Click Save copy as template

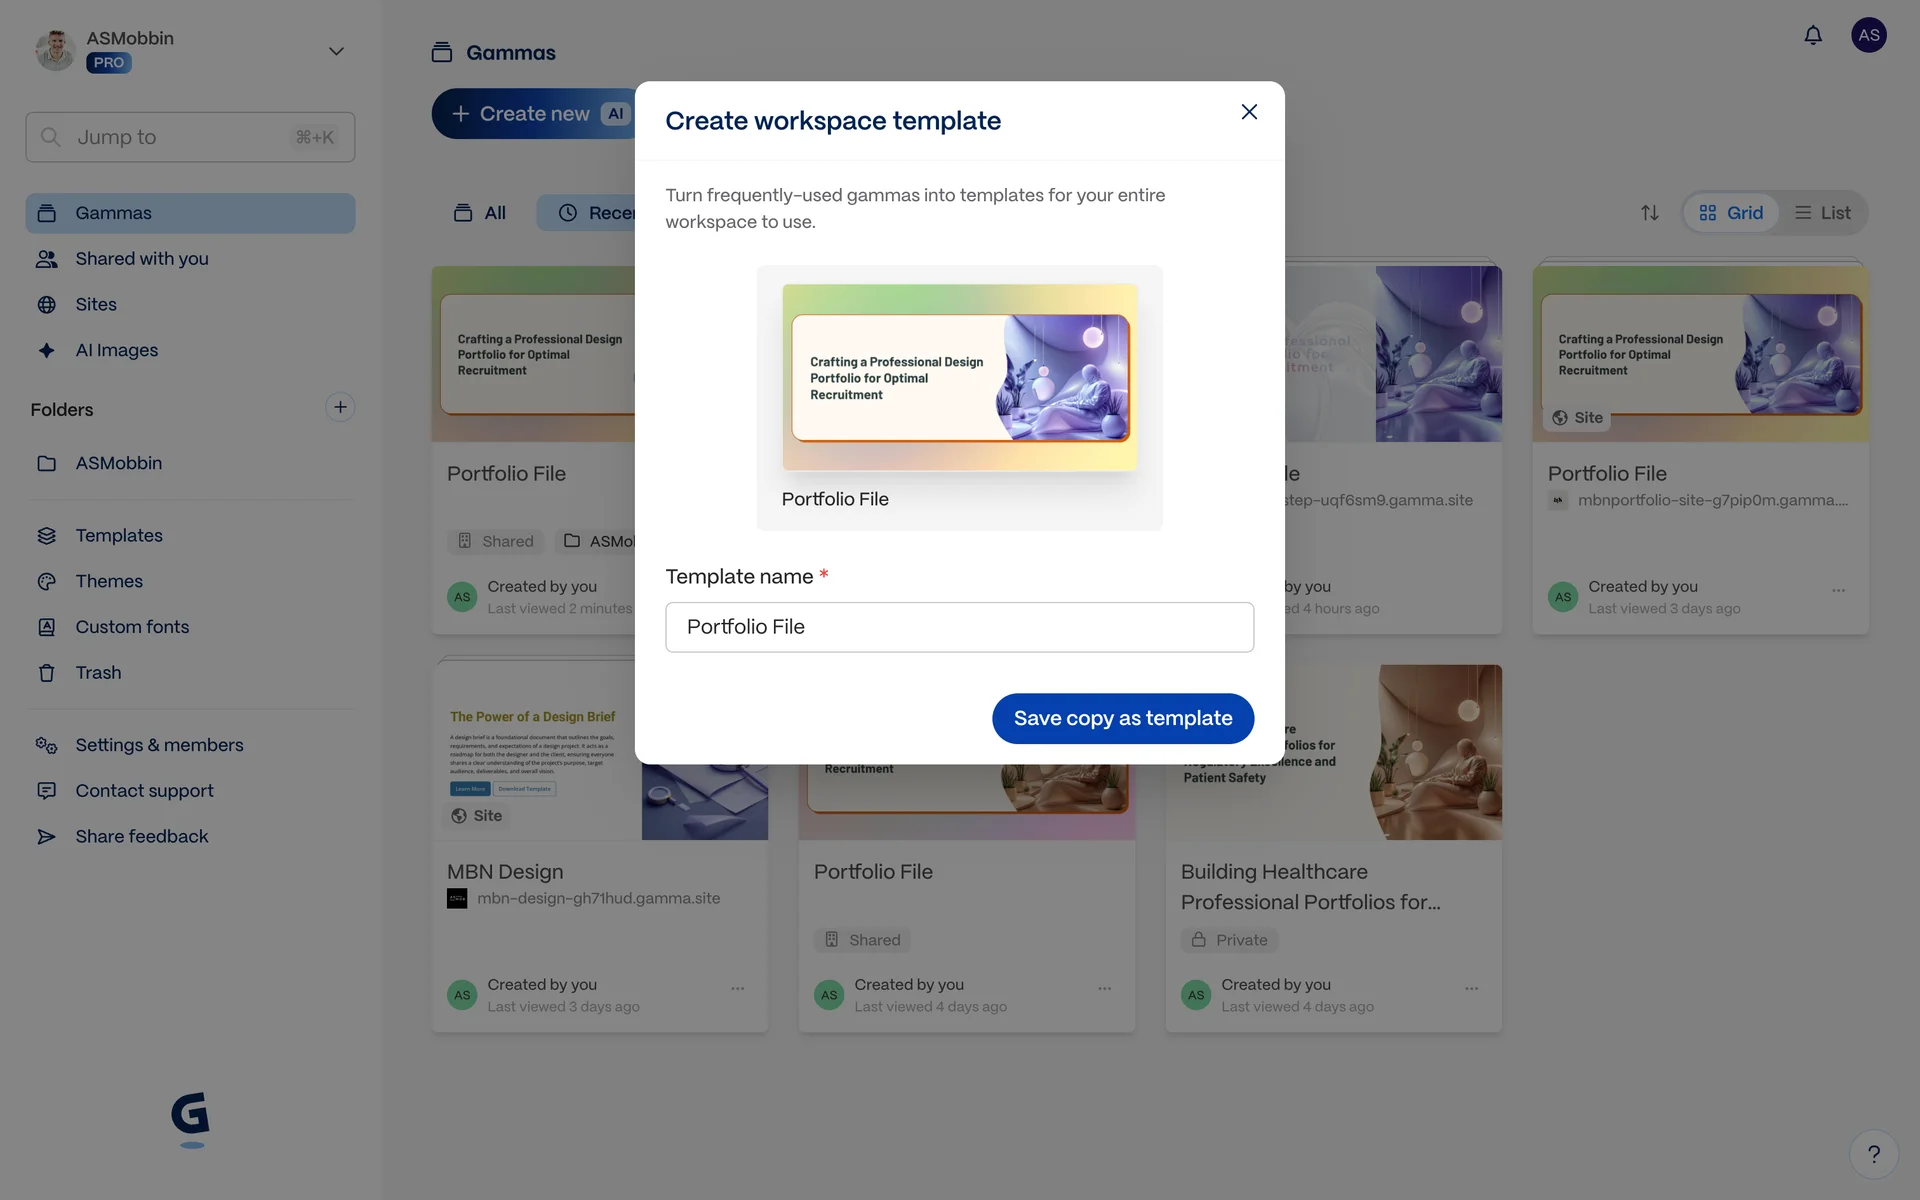coord(1122,718)
